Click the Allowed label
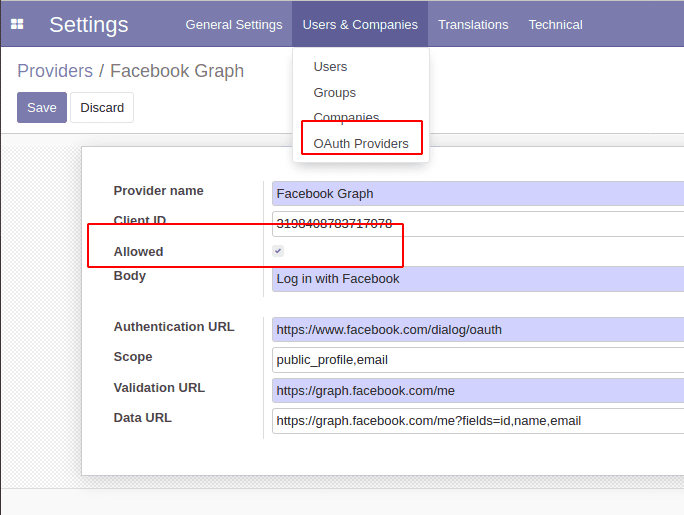Viewport: 684px width, 515px height. (138, 252)
